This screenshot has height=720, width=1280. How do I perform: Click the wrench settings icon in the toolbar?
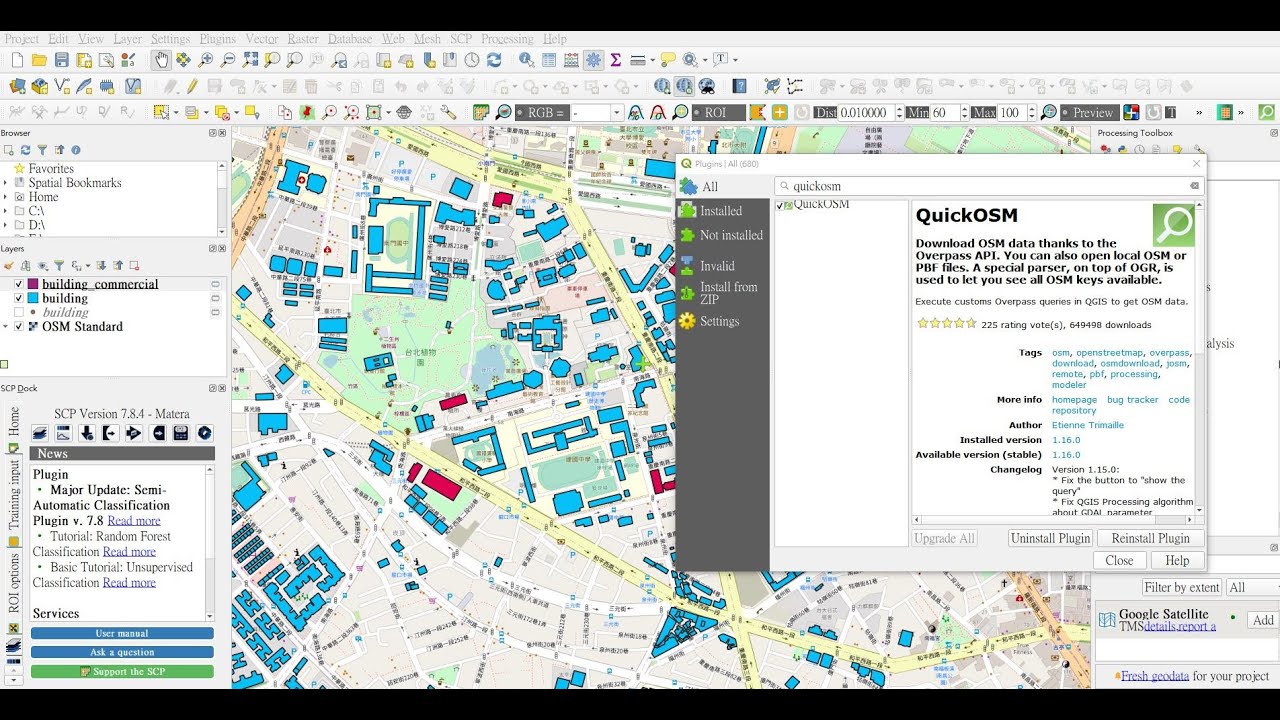(449, 112)
